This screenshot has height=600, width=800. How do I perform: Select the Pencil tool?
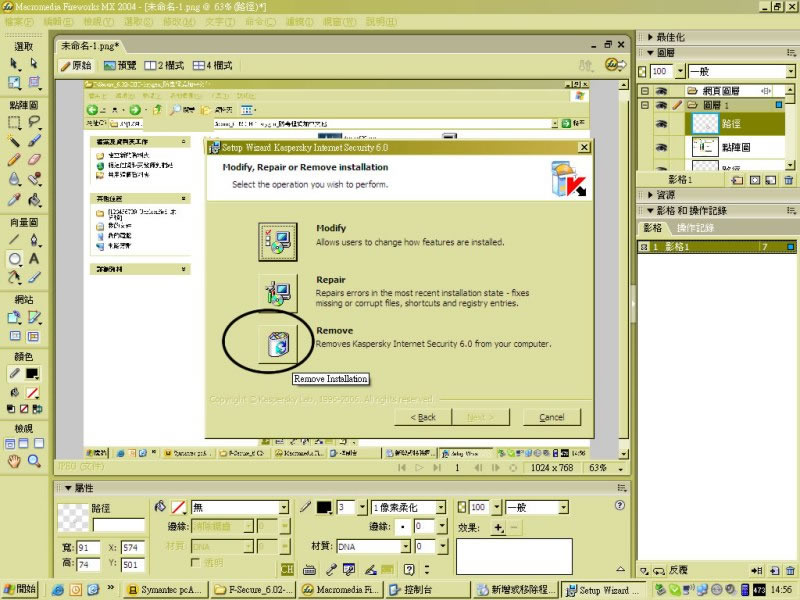(x=14, y=160)
